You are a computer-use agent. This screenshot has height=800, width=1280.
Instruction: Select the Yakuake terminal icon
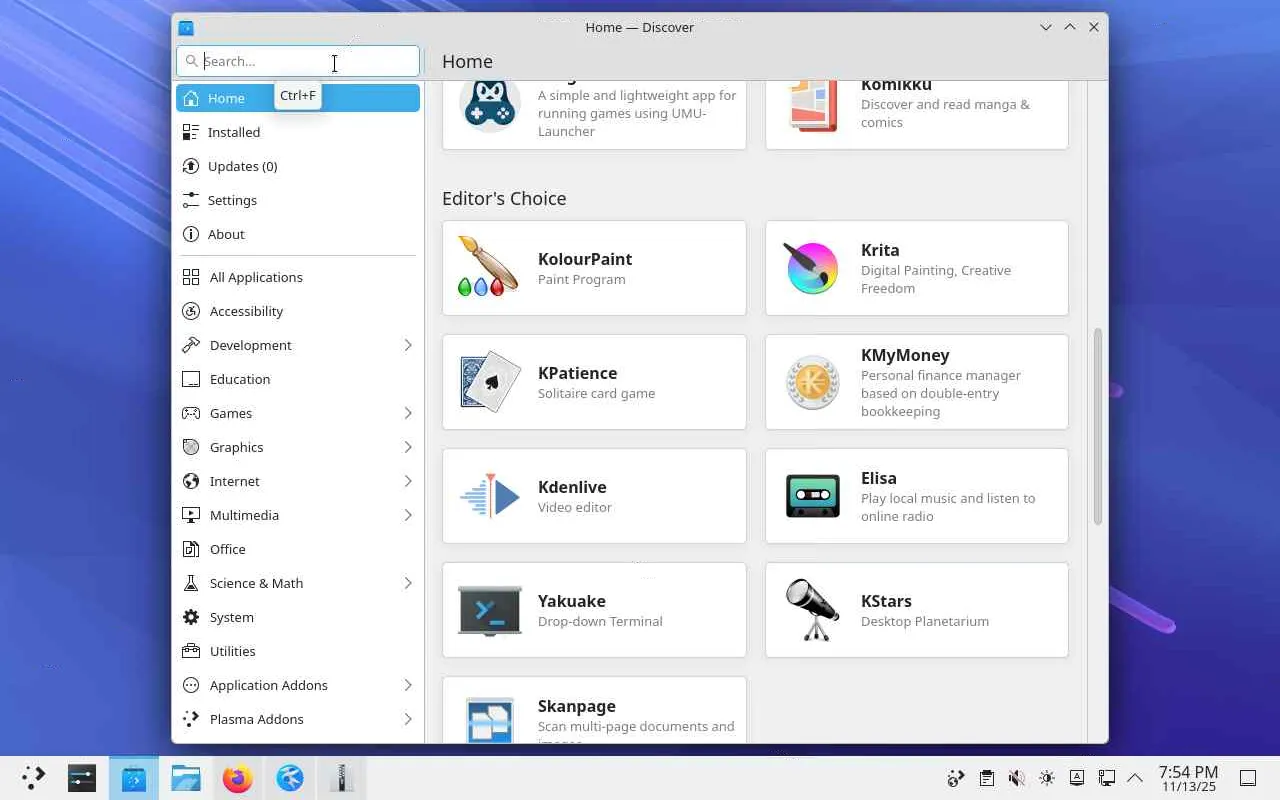click(x=488, y=609)
